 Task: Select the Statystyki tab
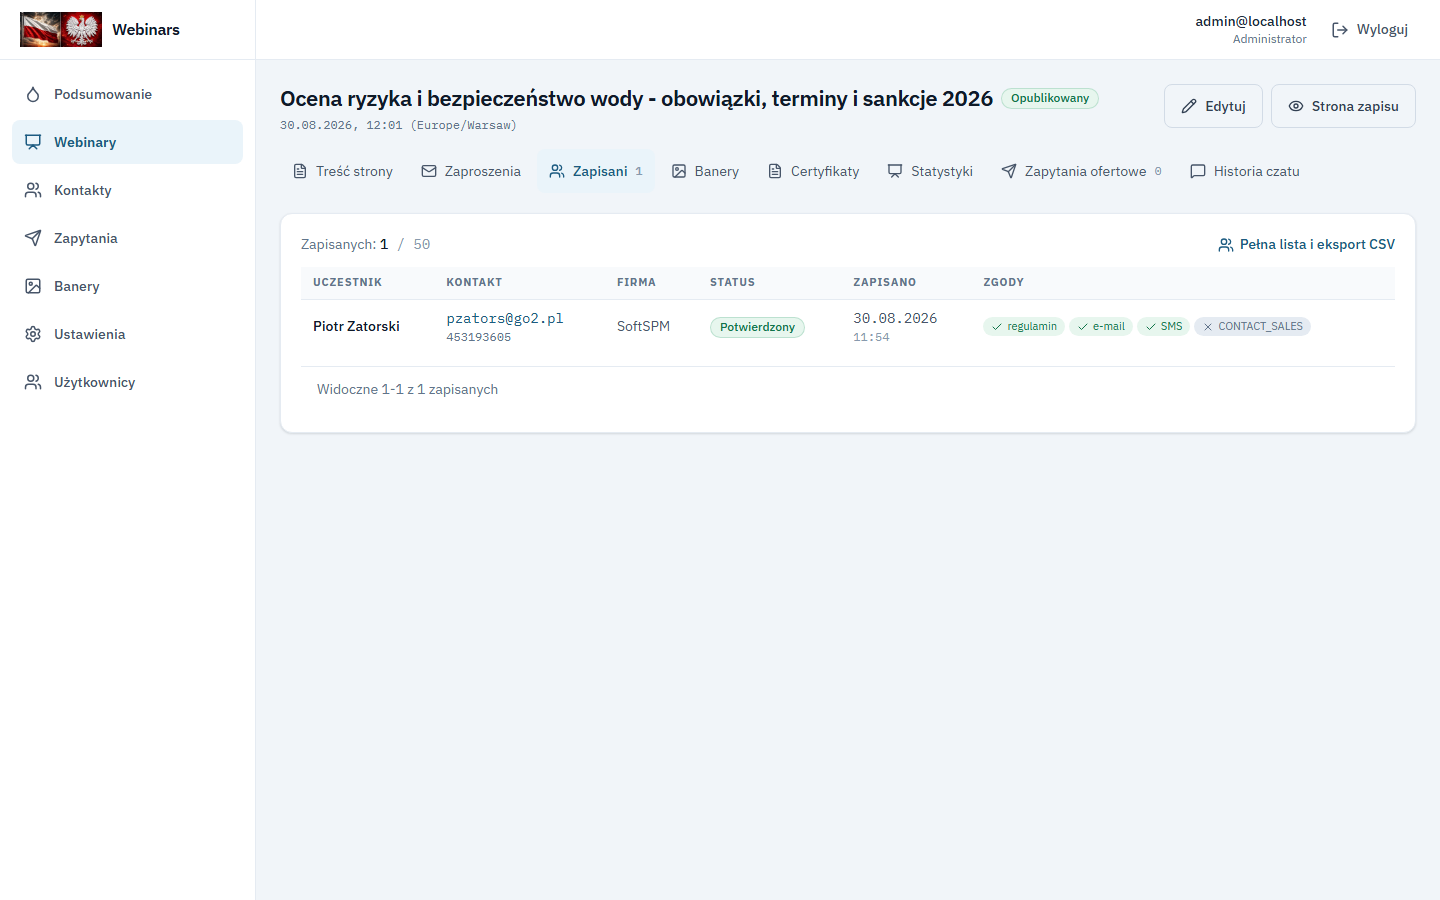tap(930, 171)
